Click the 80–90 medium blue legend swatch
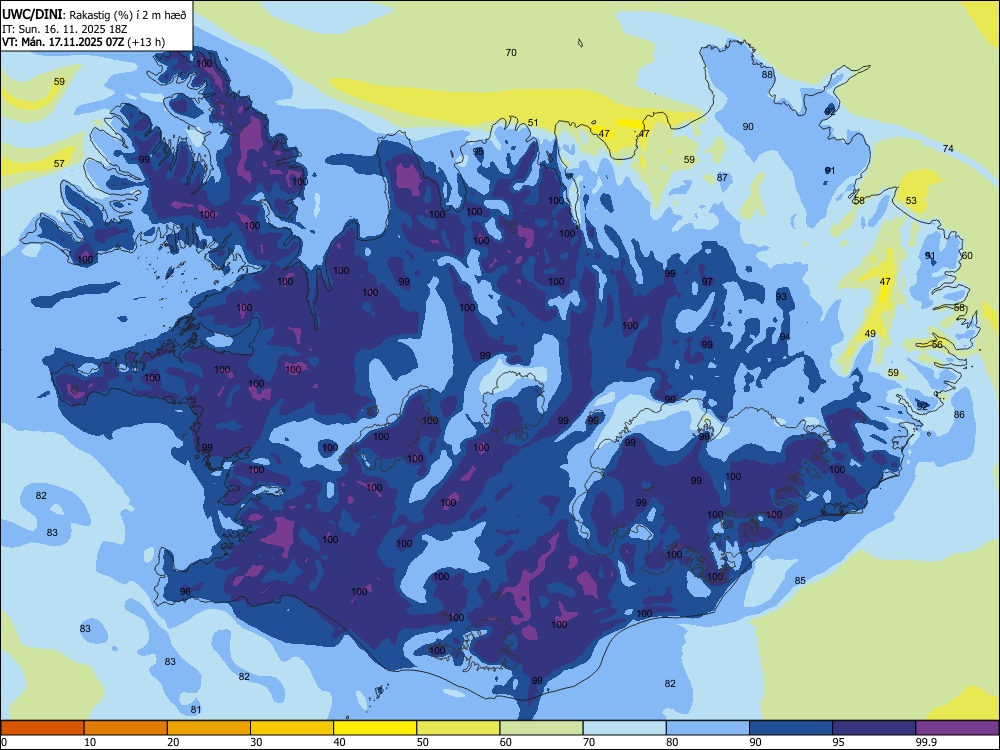 click(x=708, y=728)
